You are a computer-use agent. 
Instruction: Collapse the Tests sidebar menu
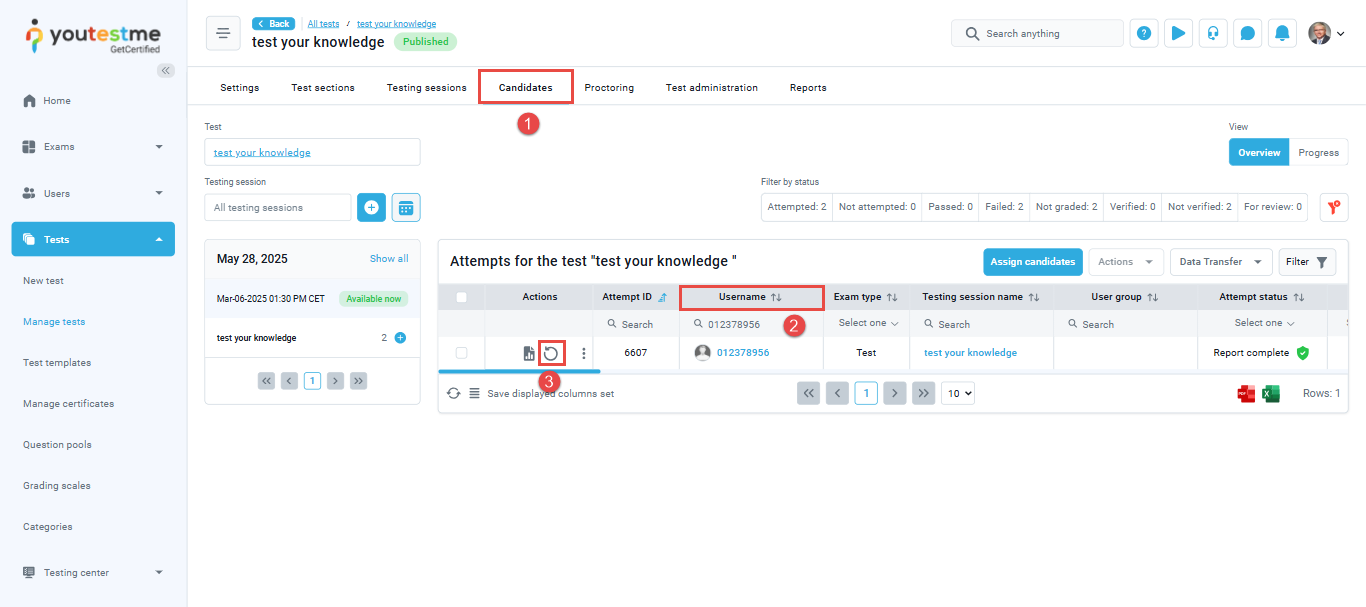(93, 239)
